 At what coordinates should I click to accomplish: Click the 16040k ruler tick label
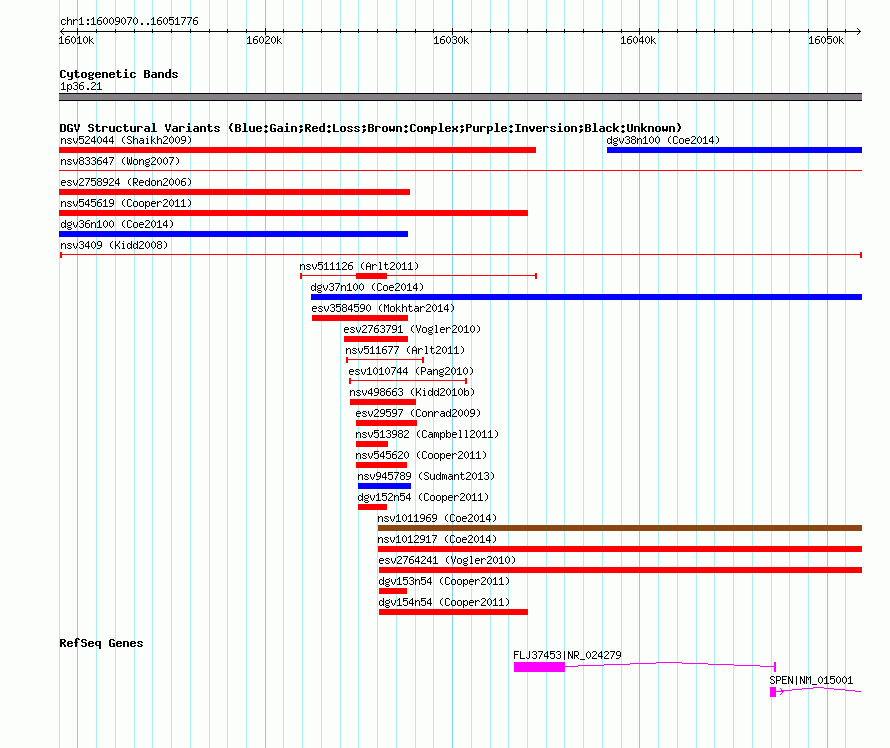click(638, 40)
